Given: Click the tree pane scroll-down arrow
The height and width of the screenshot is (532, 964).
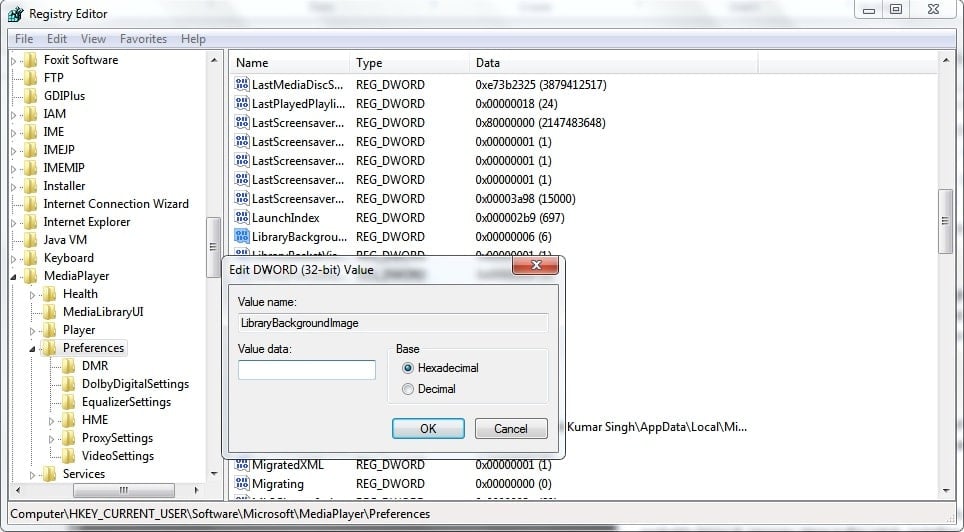Looking at the screenshot, I should tap(213, 474).
